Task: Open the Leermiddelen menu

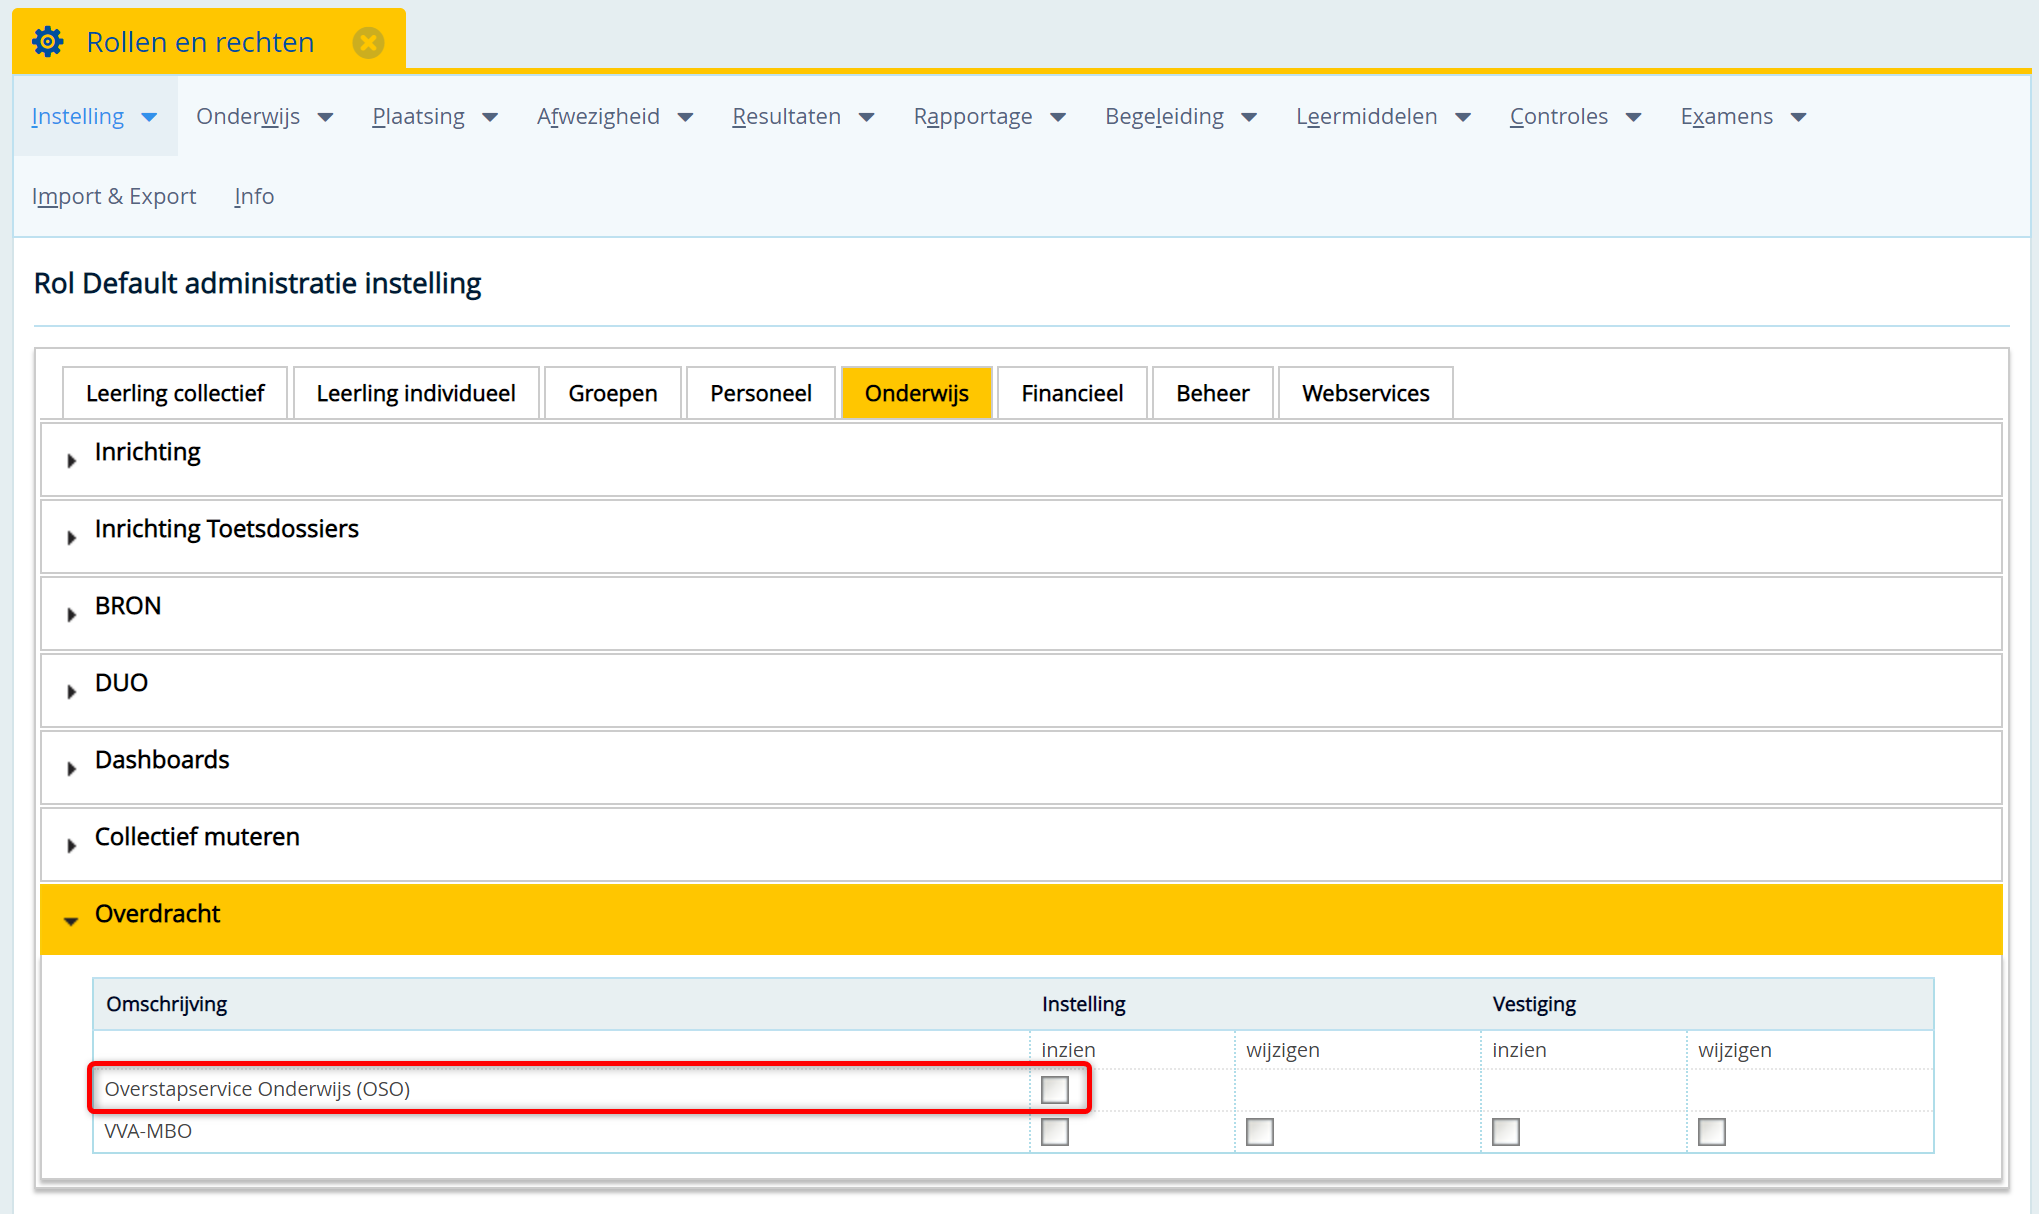Action: [x=1383, y=116]
